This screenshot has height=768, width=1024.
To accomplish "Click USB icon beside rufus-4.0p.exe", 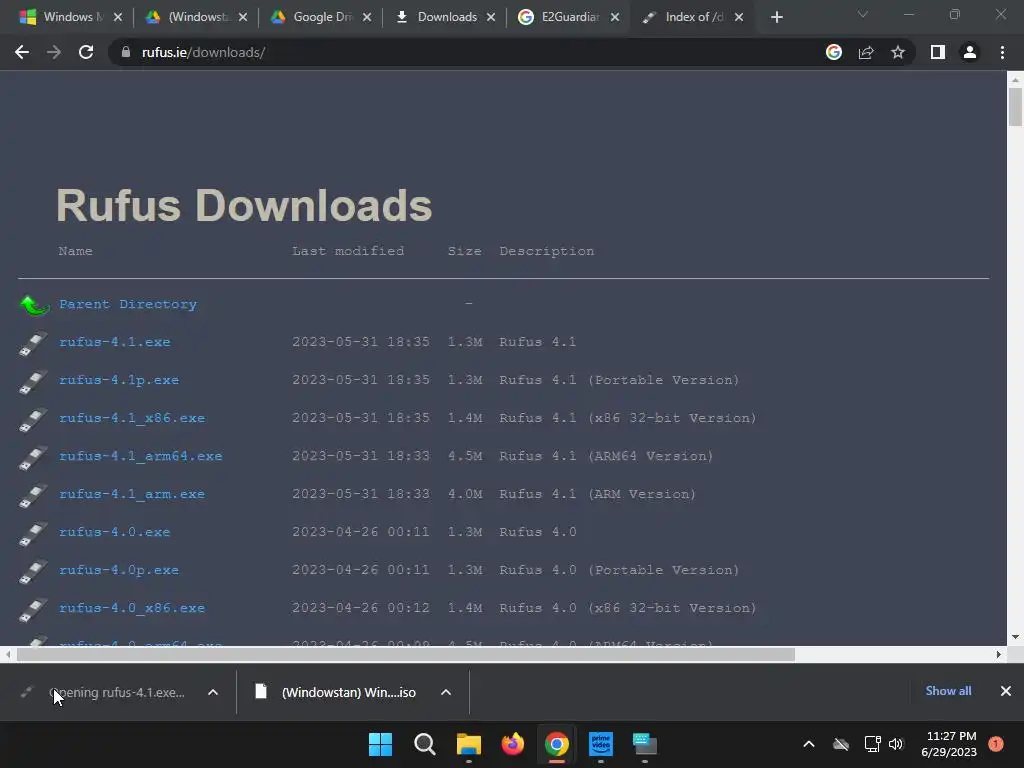I will (33, 571).
